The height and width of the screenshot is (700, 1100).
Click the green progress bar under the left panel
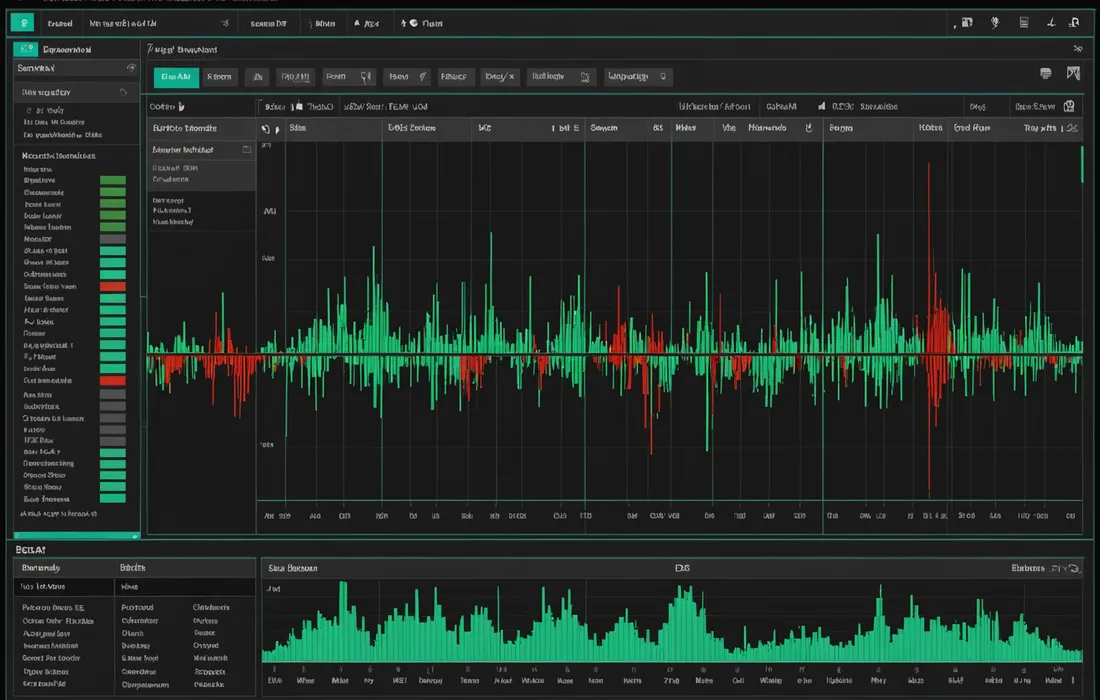point(77,536)
